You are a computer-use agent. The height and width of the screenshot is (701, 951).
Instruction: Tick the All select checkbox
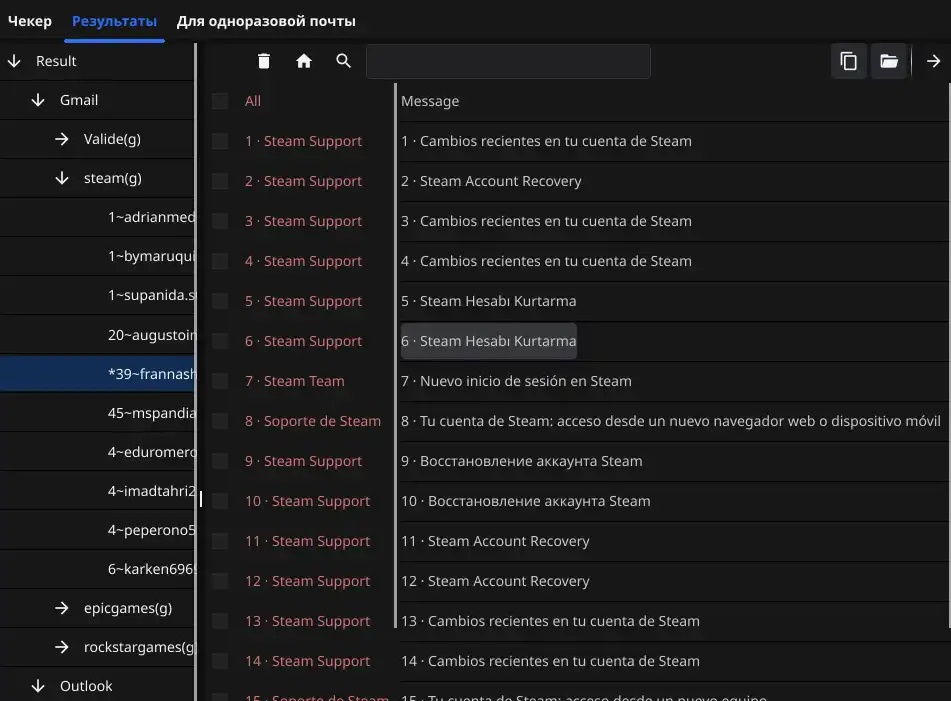pos(220,101)
